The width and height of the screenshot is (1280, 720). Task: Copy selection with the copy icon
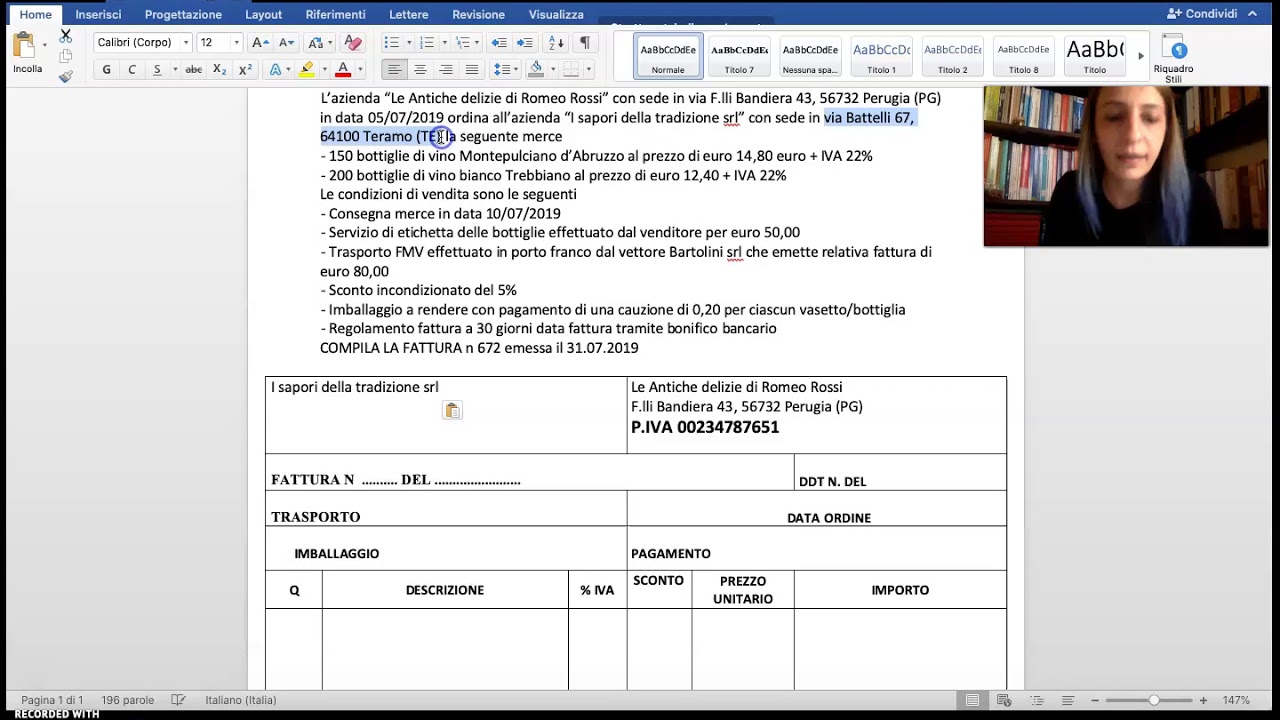(x=65, y=56)
